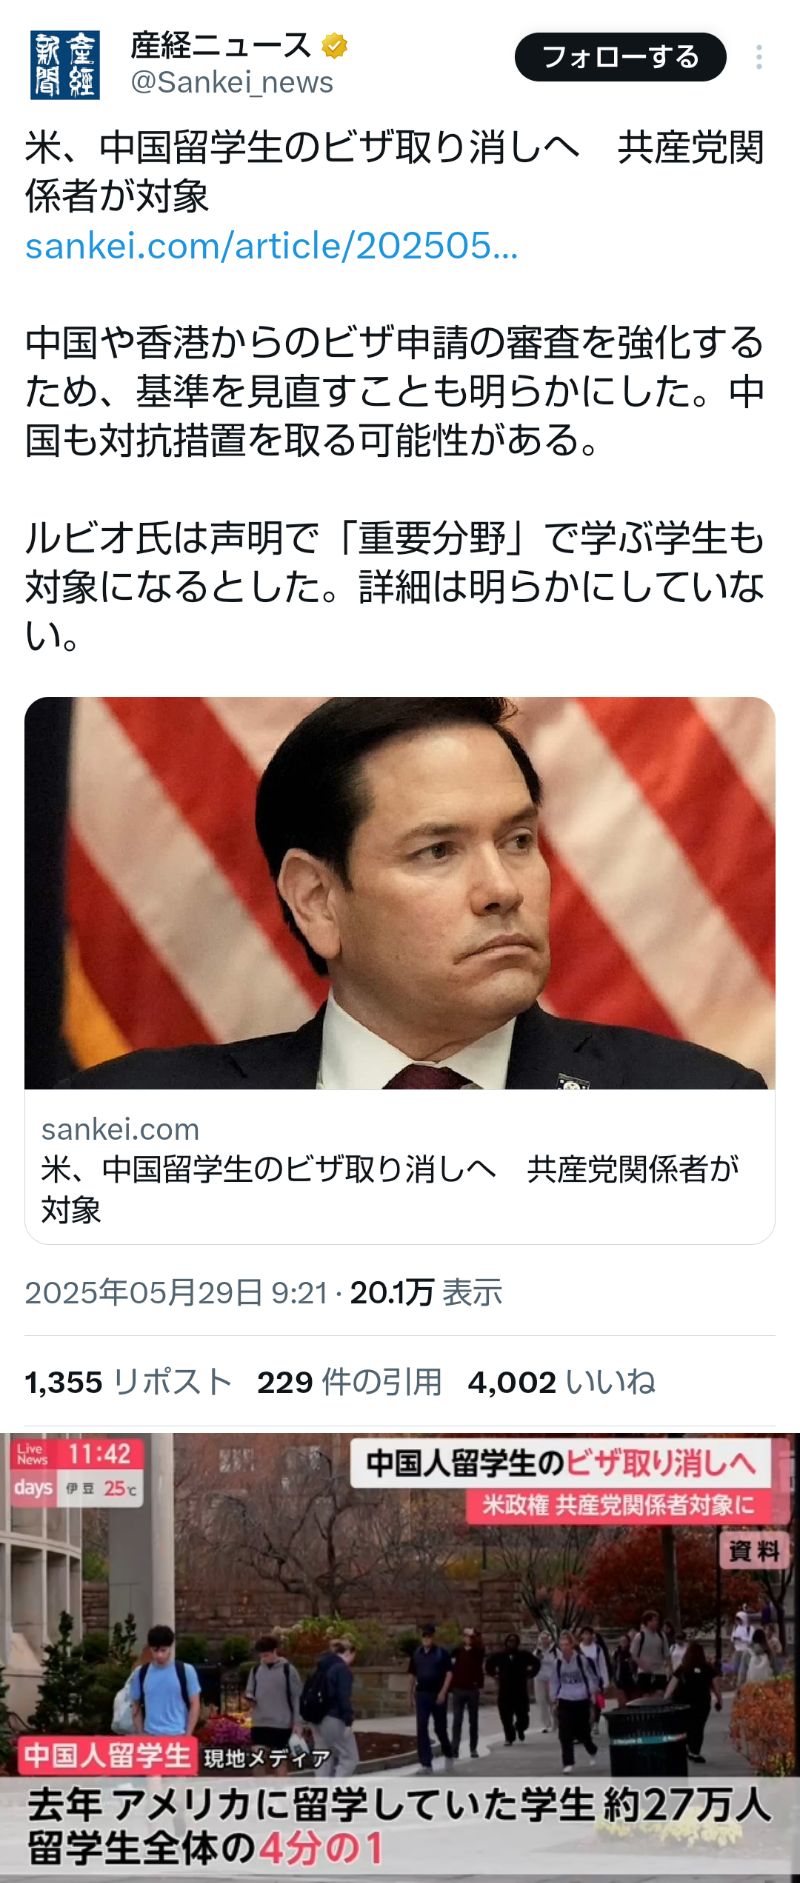Screen dimensions: 800x1883
Task: Tap the フォローする follow button
Action: pos(620,57)
